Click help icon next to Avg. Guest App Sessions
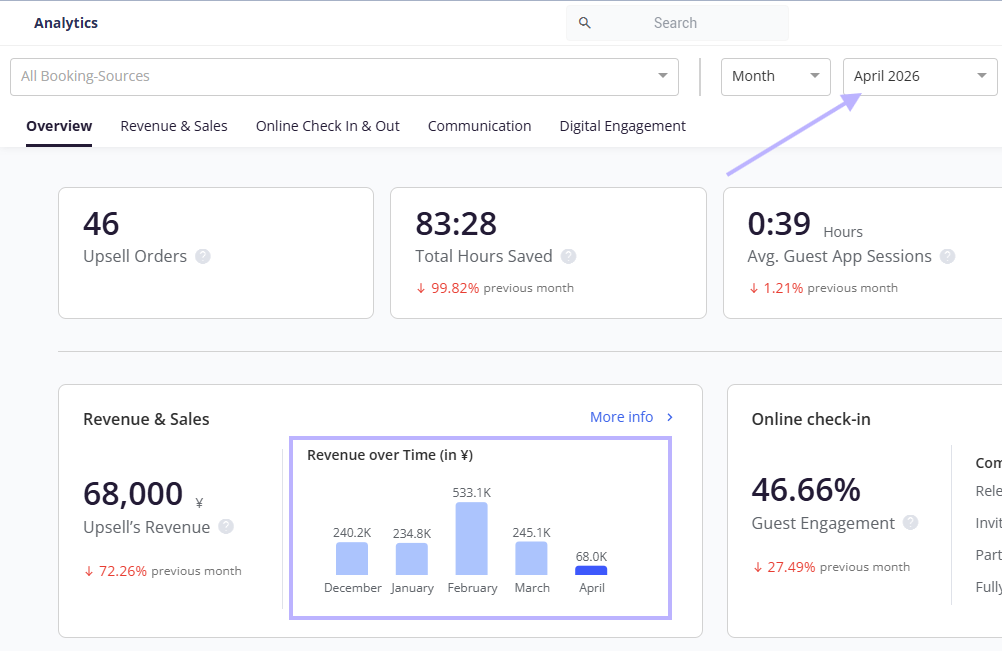 point(948,256)
